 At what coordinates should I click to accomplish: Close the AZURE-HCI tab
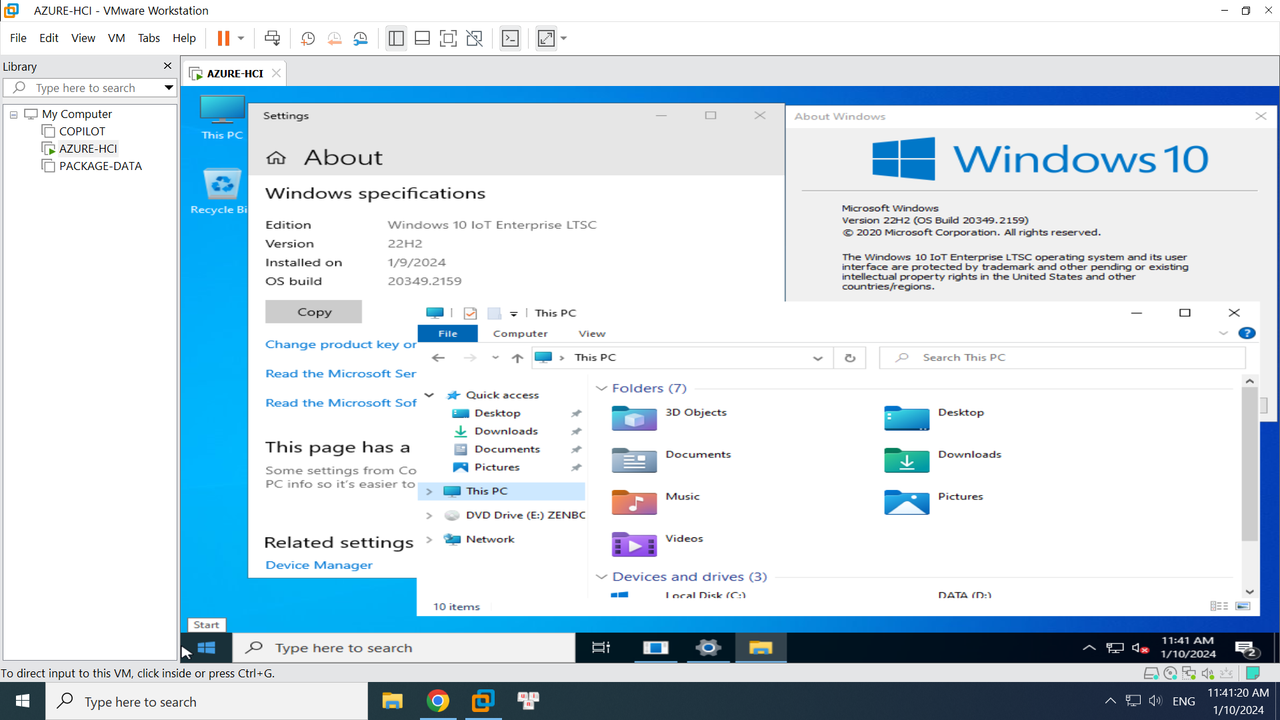pos(277,73)
